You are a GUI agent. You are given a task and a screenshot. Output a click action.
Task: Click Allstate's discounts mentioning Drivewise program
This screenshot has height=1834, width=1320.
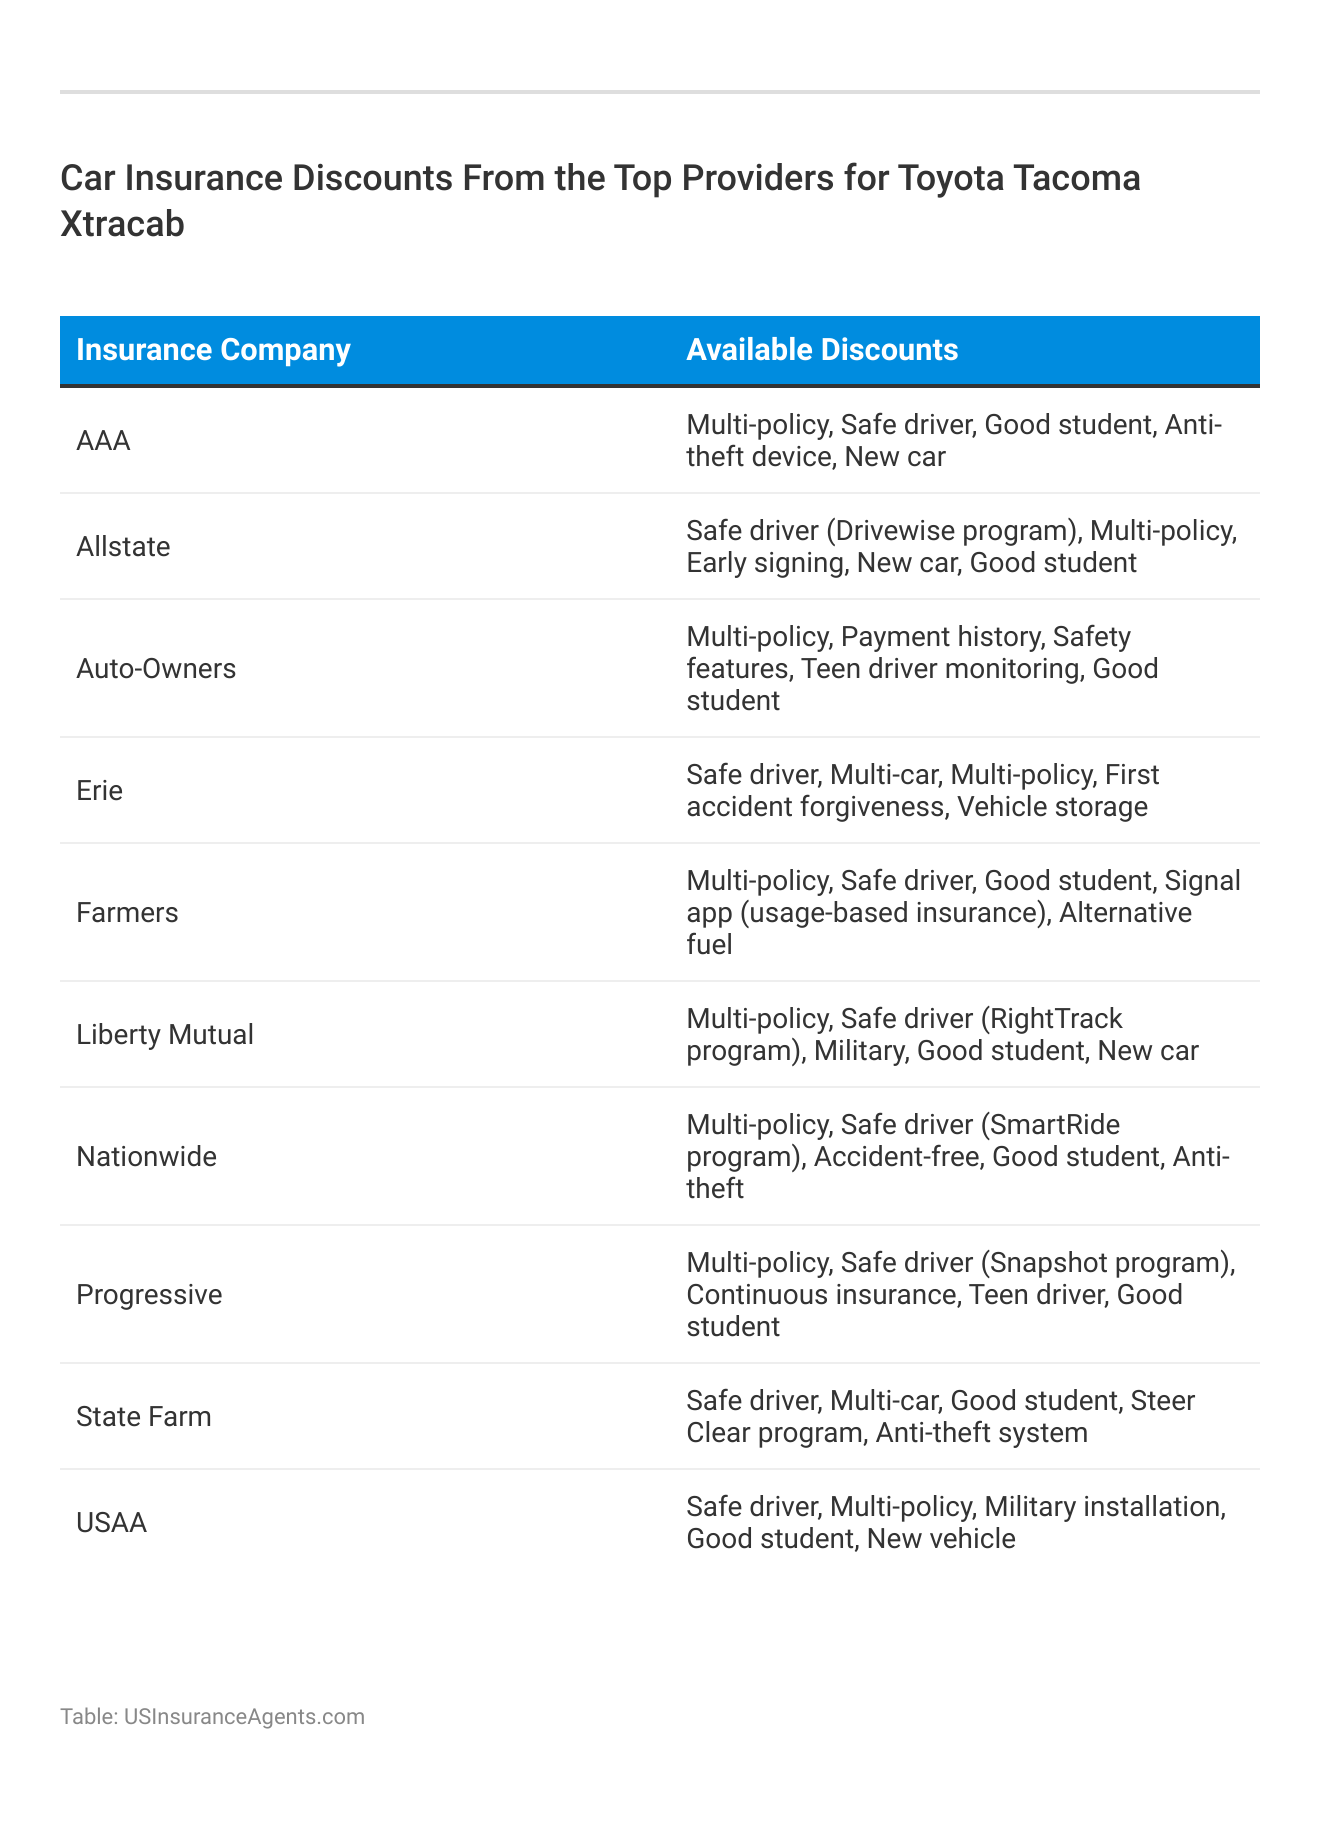coord(961,547)
